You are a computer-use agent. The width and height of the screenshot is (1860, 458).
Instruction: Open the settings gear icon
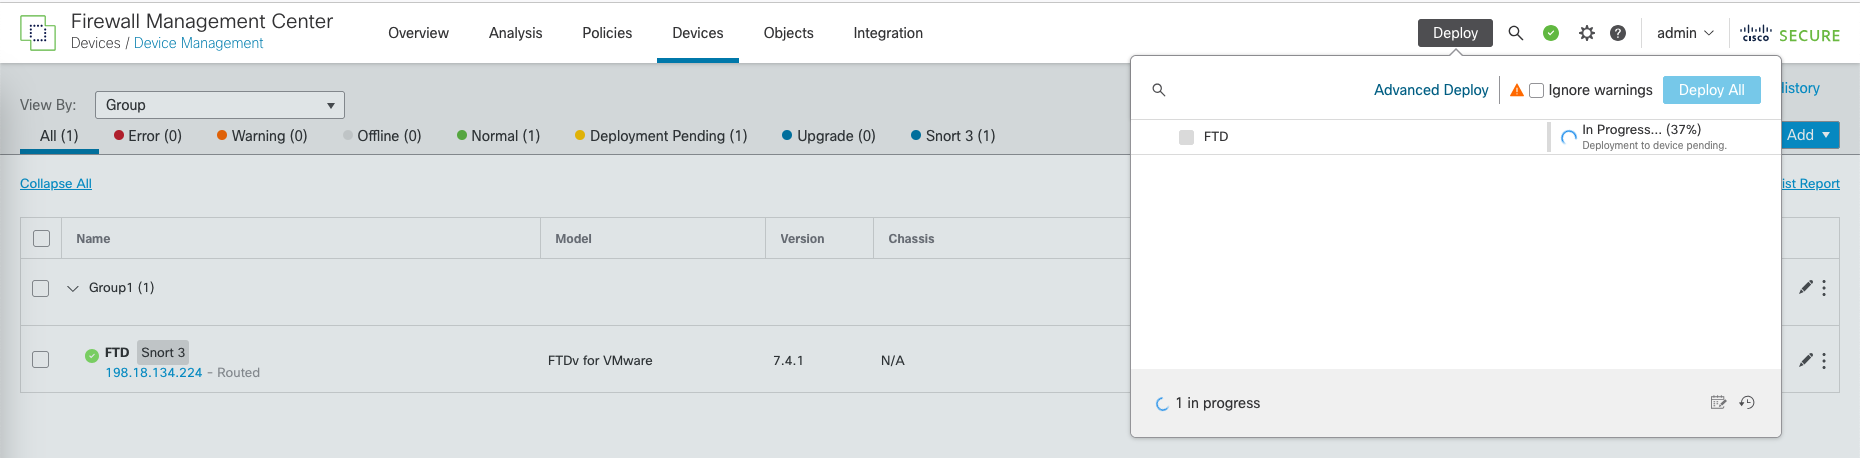pos(1586,33)
